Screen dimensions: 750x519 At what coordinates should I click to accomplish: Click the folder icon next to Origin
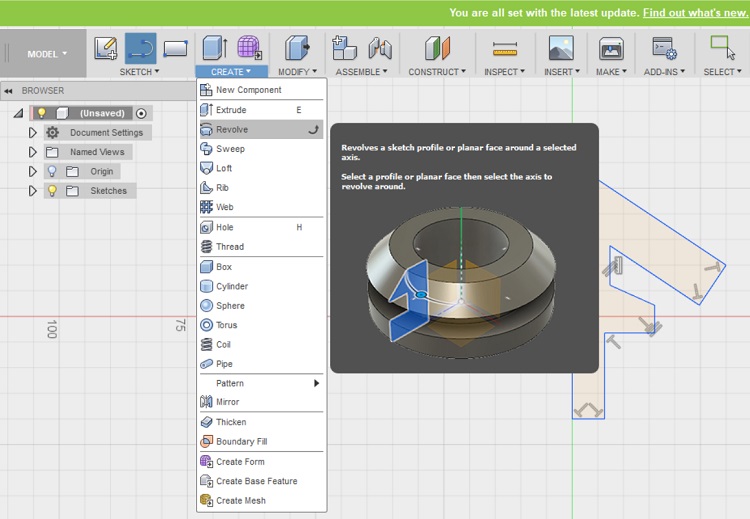(x=72, y=171)
